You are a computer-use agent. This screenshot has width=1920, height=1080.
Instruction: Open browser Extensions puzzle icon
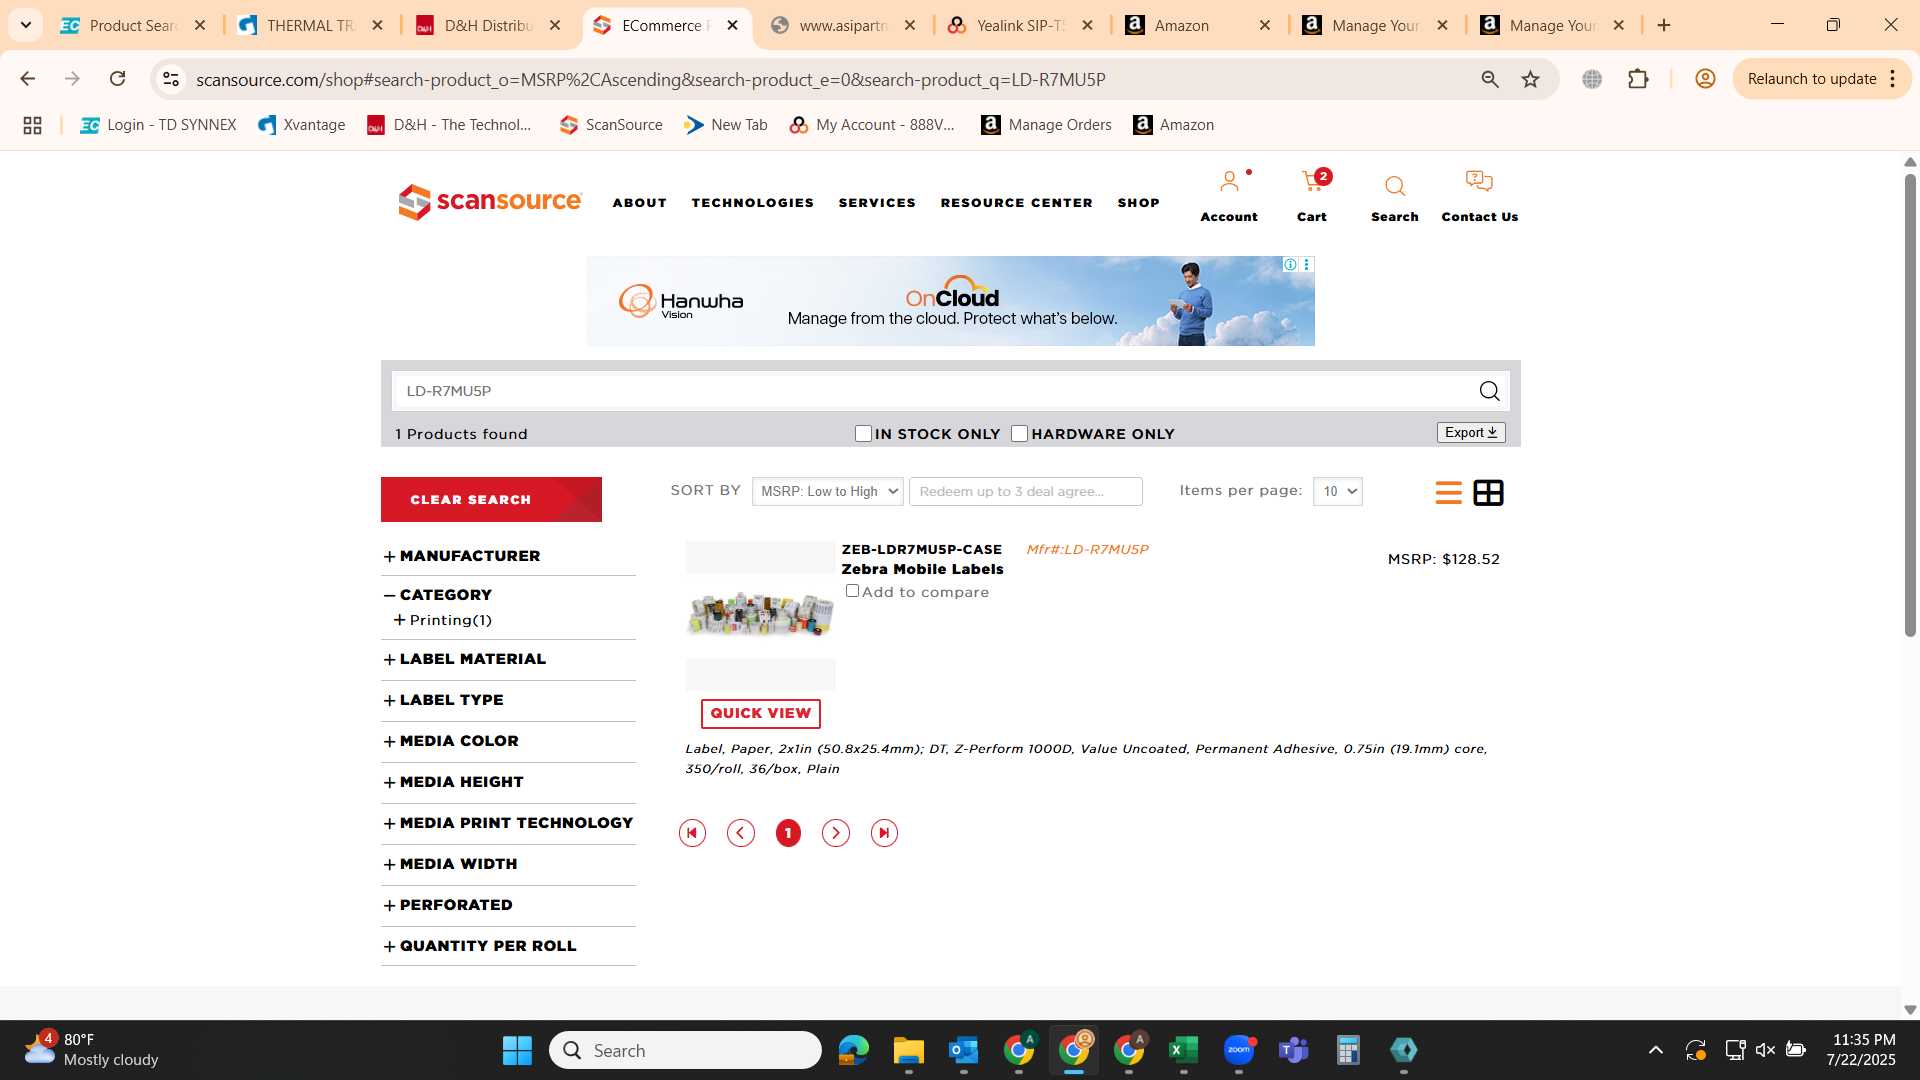point(1638,79)
